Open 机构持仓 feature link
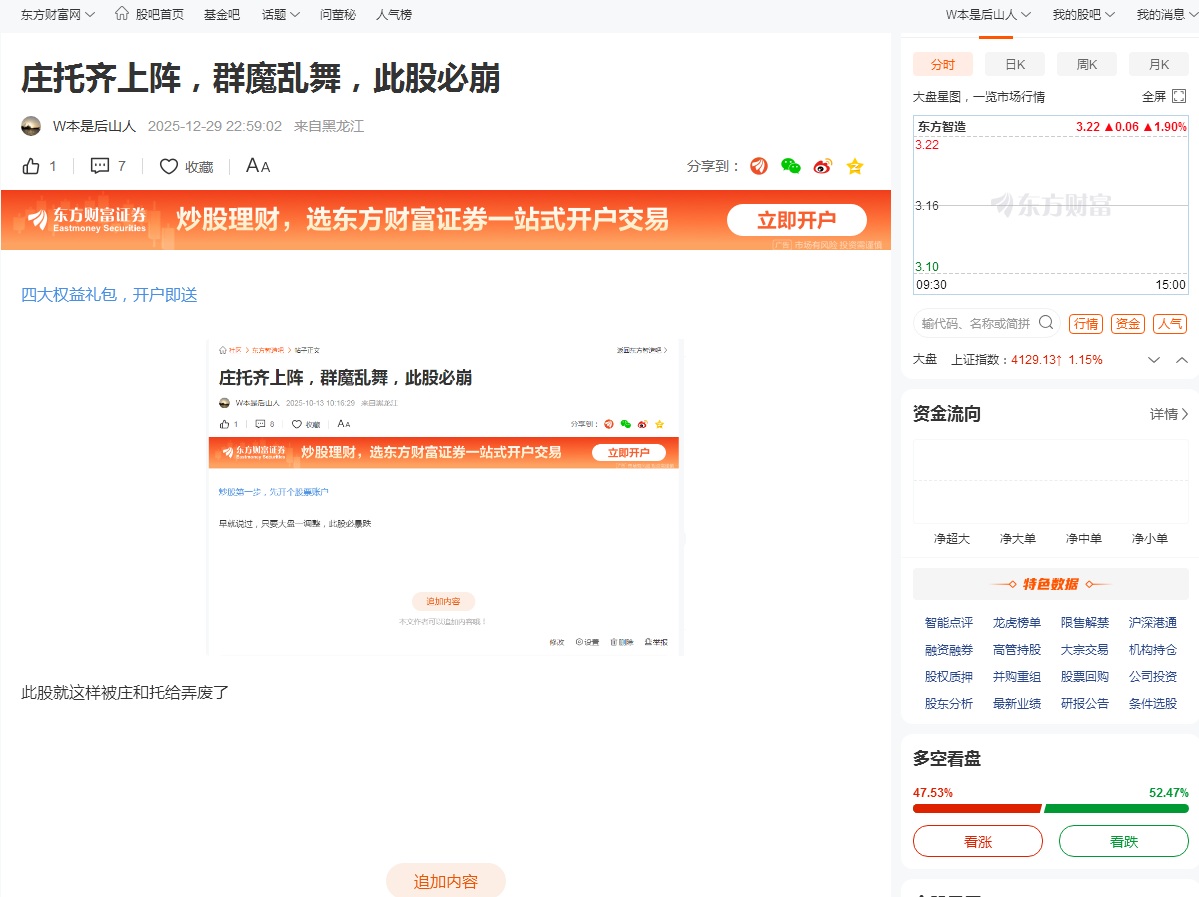The height and width of the screenshot is (897, 1199). (x=1153, y=649)
